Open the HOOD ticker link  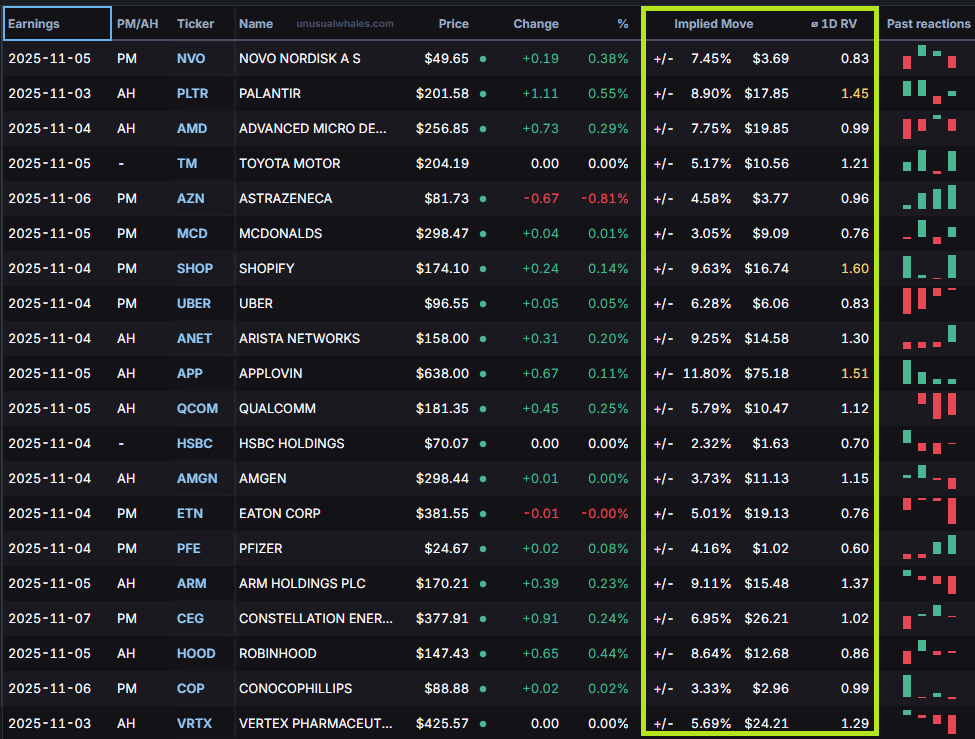pyautogui.click(x=196, y=653)
